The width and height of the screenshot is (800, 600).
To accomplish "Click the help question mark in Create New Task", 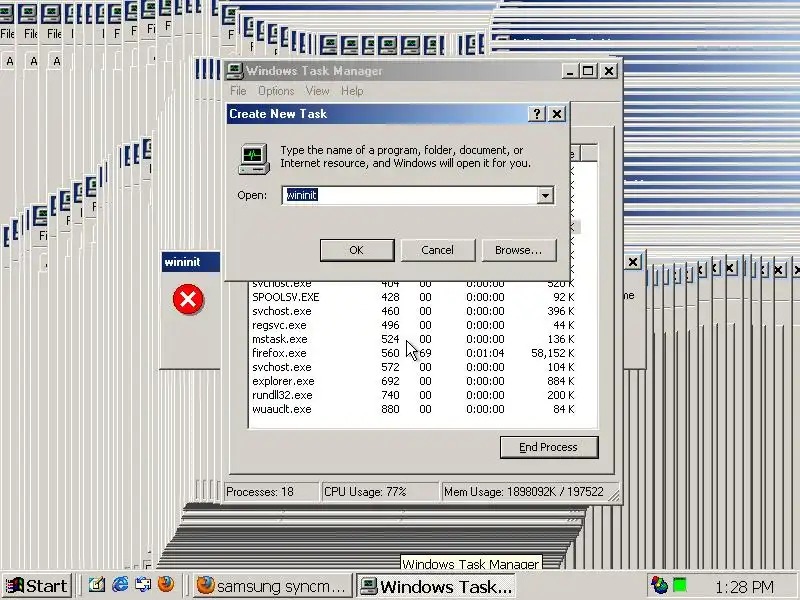I will pos(536,114).
